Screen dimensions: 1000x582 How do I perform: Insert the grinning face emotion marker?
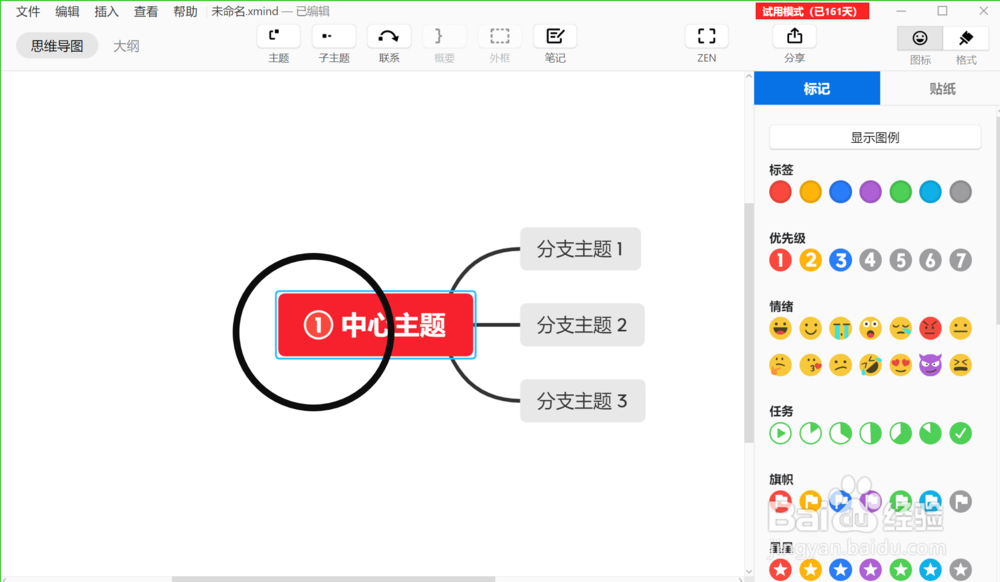(780, 328)
